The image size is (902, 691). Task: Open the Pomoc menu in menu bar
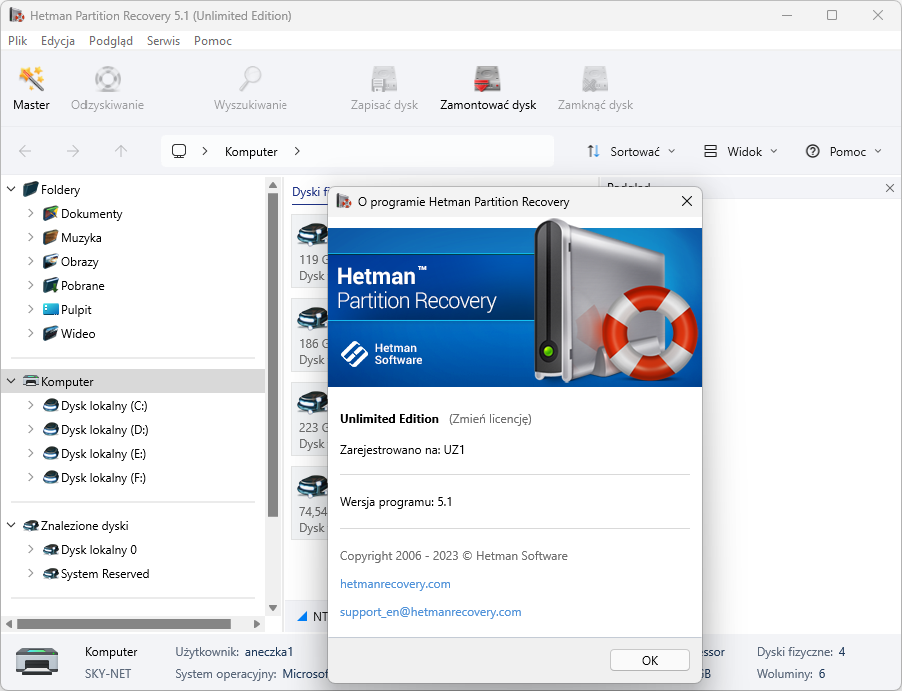click(x=213, y=41)
